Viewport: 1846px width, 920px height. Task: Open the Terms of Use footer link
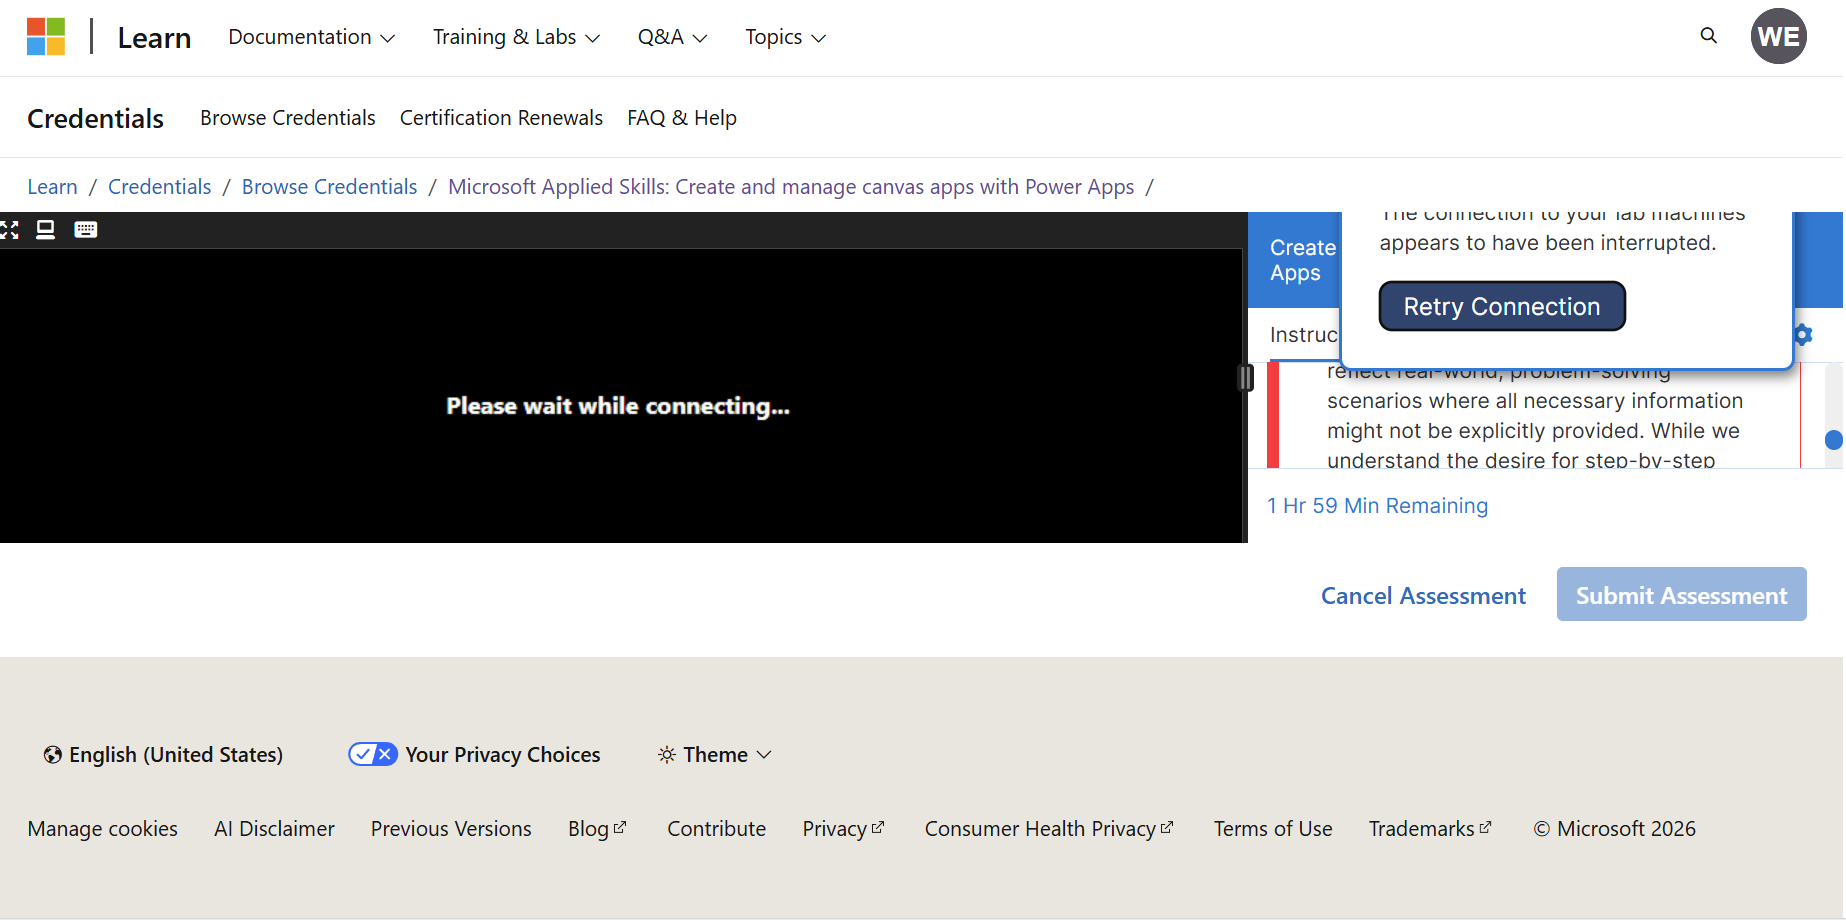(x=1273, y=829)
